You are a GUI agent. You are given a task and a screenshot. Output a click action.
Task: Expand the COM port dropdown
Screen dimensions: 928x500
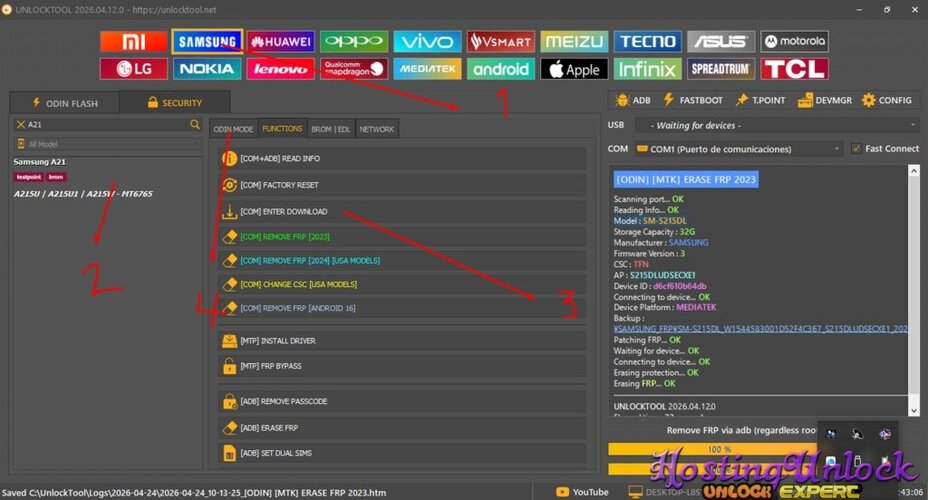(738, 149)
